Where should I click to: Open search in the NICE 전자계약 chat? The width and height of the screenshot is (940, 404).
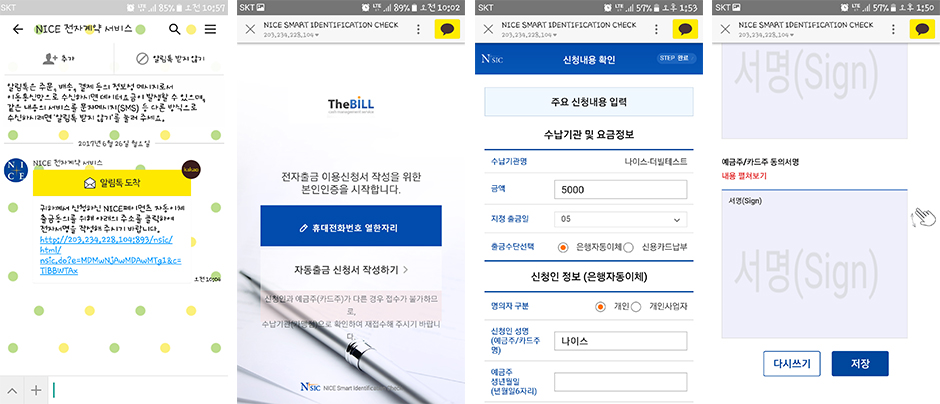(174, 29)
